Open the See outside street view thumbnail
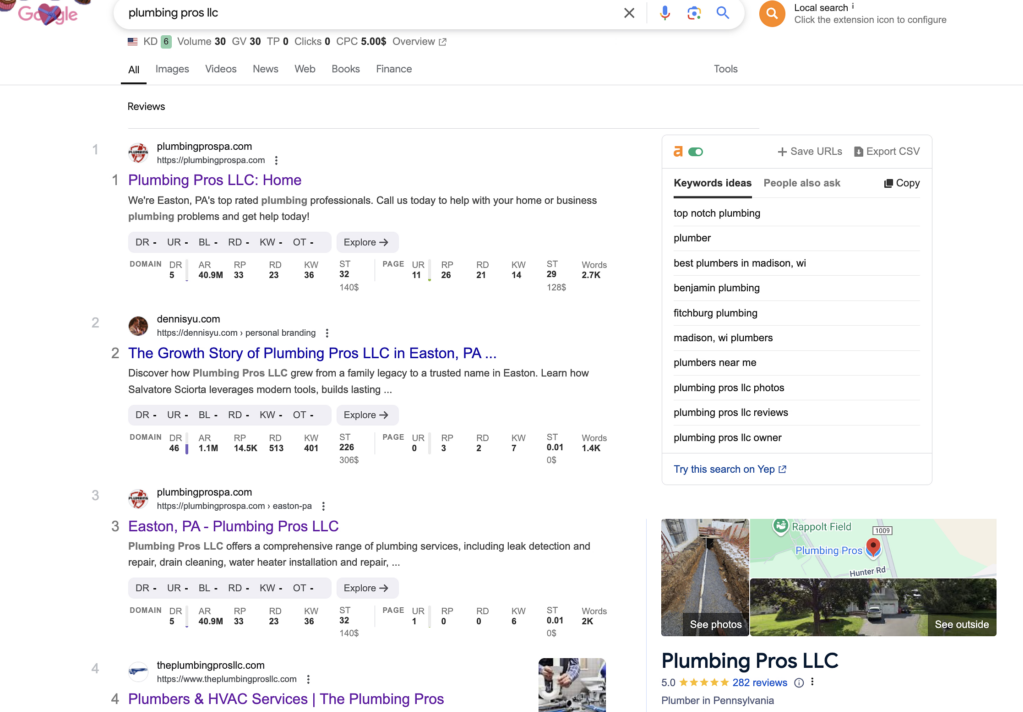1023x712 pixels. pos(873,607)
